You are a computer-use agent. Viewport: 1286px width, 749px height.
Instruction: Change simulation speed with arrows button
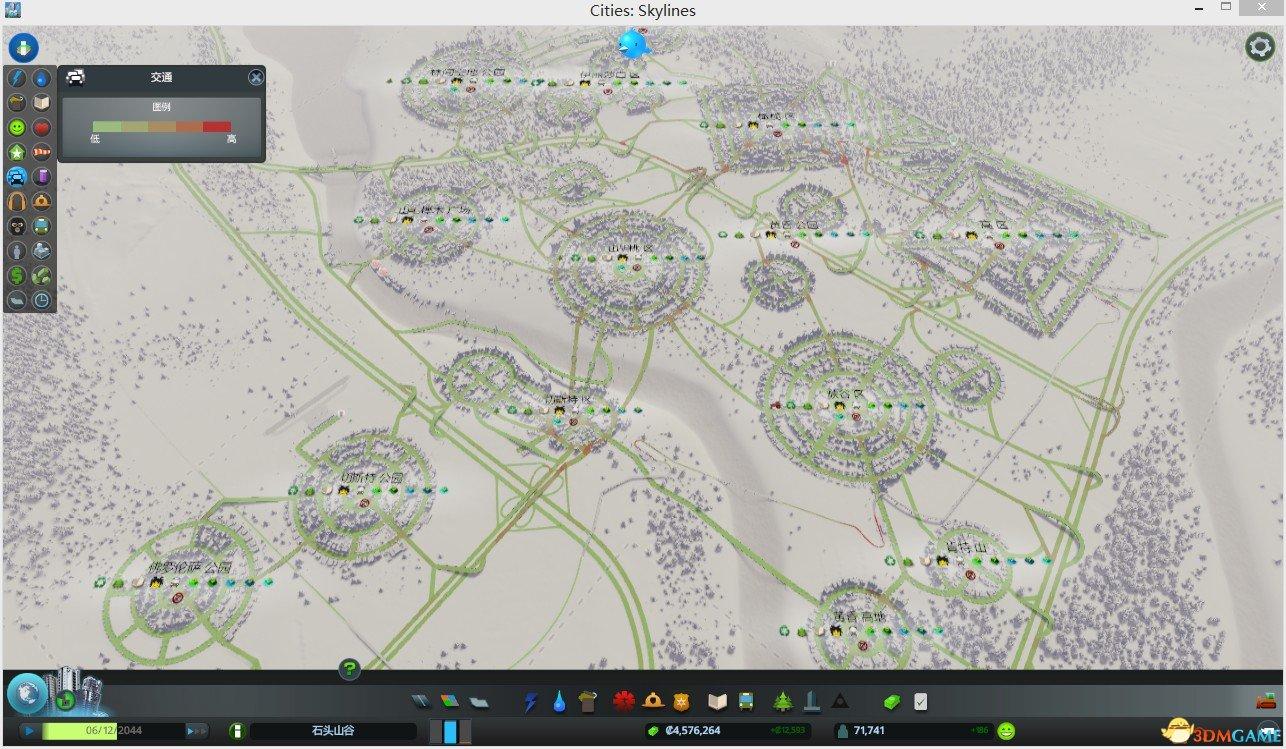pyautogui.click(x=197, y=731)
